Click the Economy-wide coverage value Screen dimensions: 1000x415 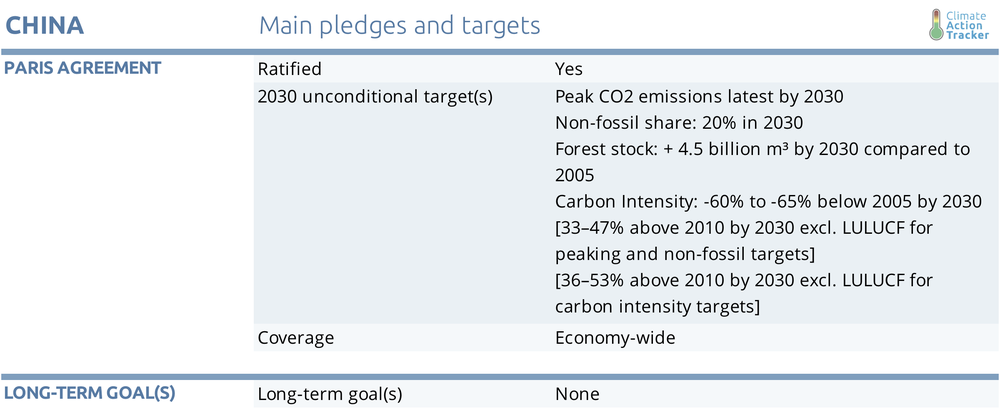[615, 338]
